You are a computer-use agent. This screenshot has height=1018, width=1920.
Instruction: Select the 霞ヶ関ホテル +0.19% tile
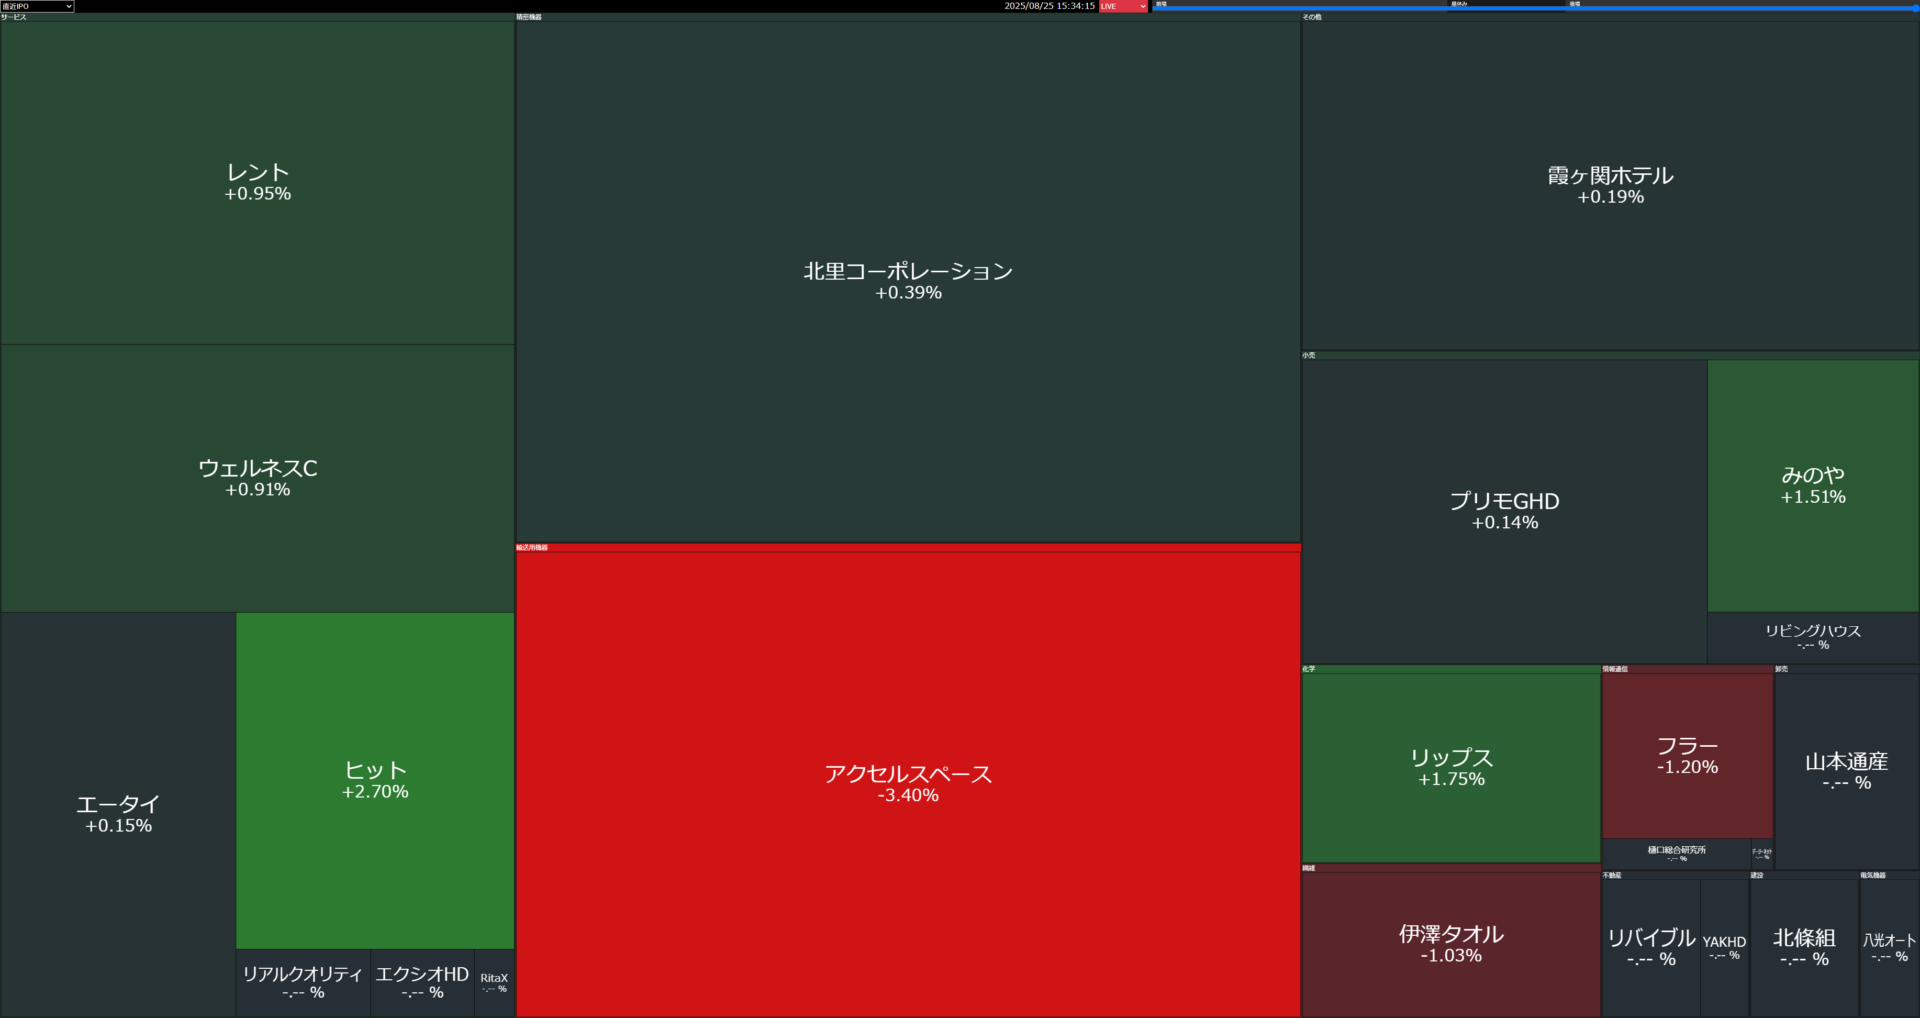[1610, 185]
